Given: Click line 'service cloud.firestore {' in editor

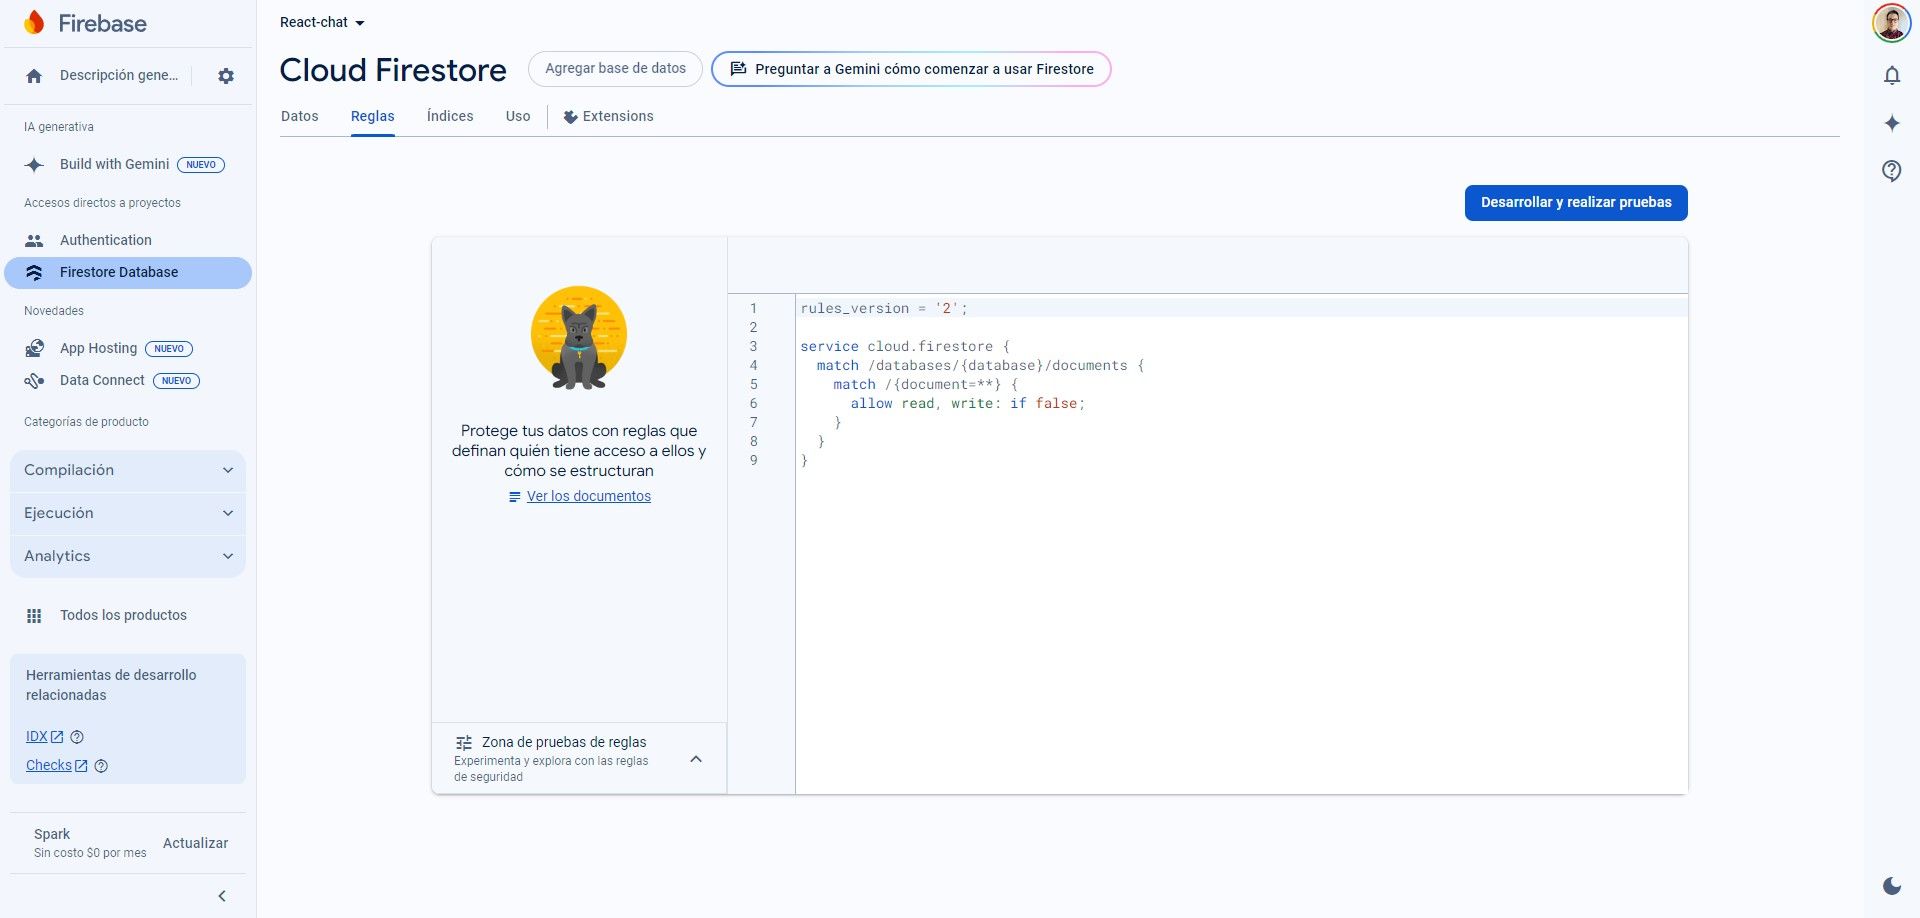Looking at the screenshot, I should coord(905,347).
